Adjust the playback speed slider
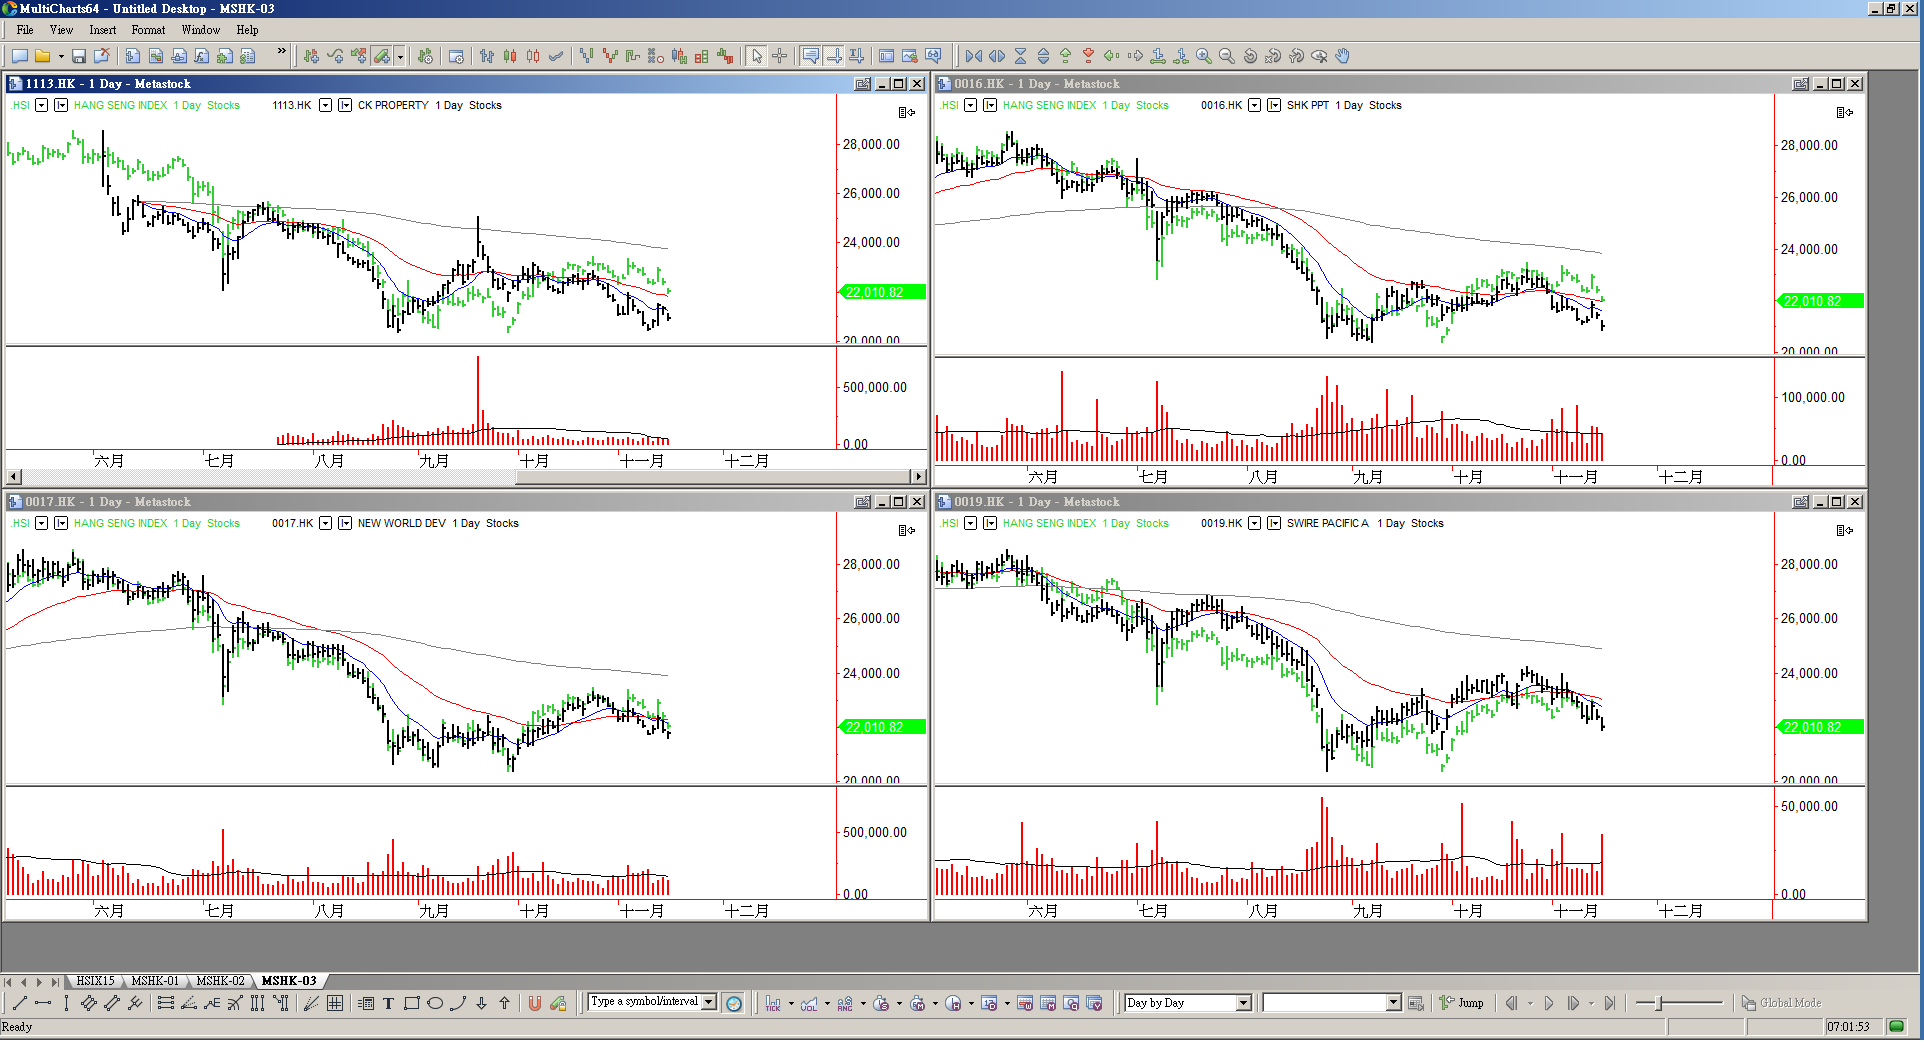This screenshot has height=1057, width=1924. [x=1659, y=1003]
